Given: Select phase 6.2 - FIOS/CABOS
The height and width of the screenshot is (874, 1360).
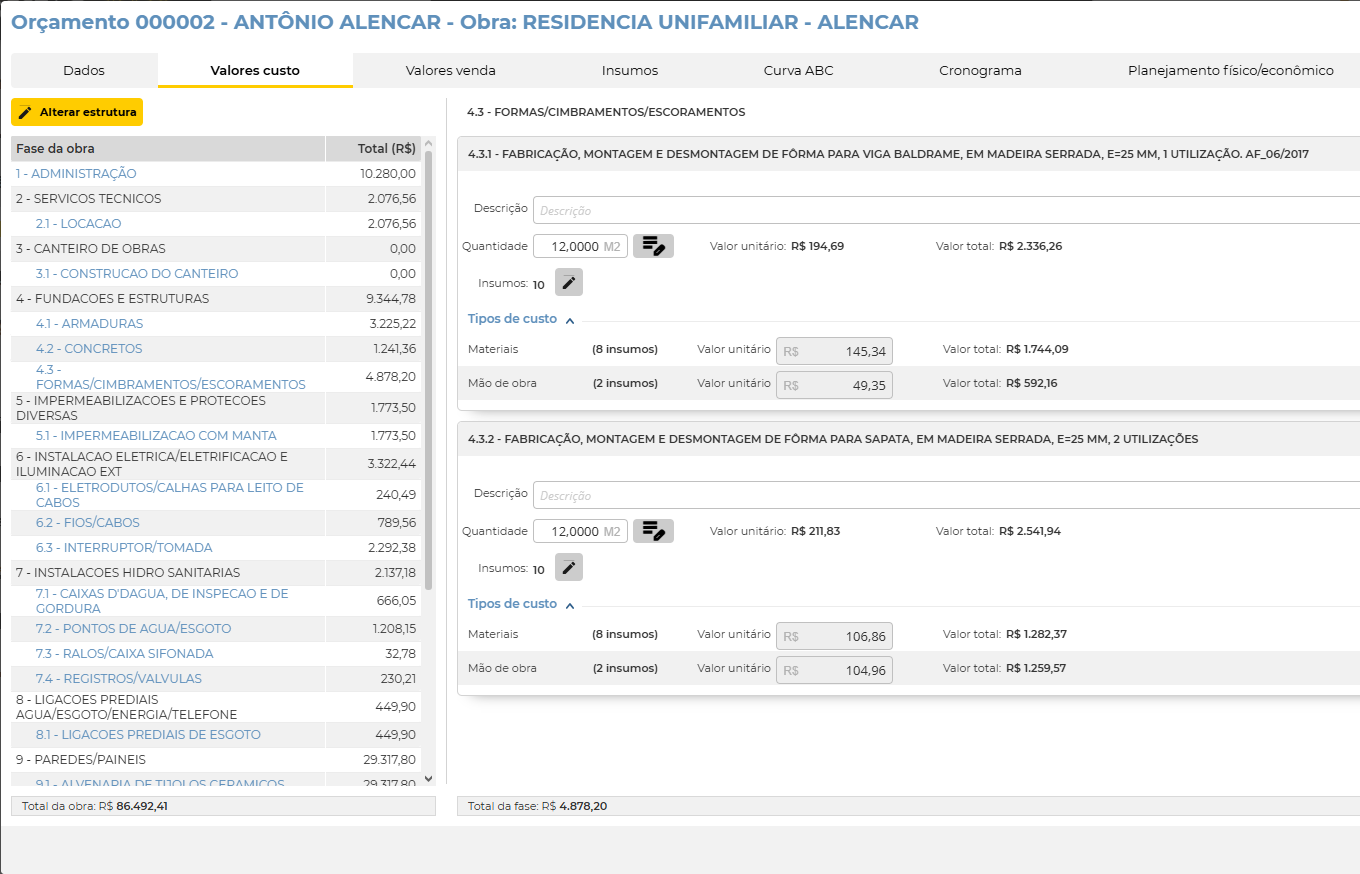Looking at the screenshot, I should (88, 523).
